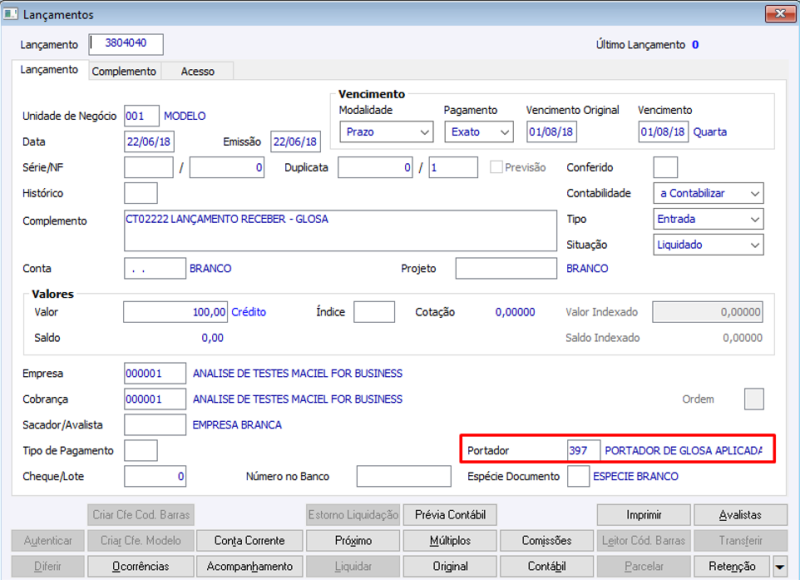
Task: Open the Modalidade dropdown showing Prazo
Action: pos(386,132)
